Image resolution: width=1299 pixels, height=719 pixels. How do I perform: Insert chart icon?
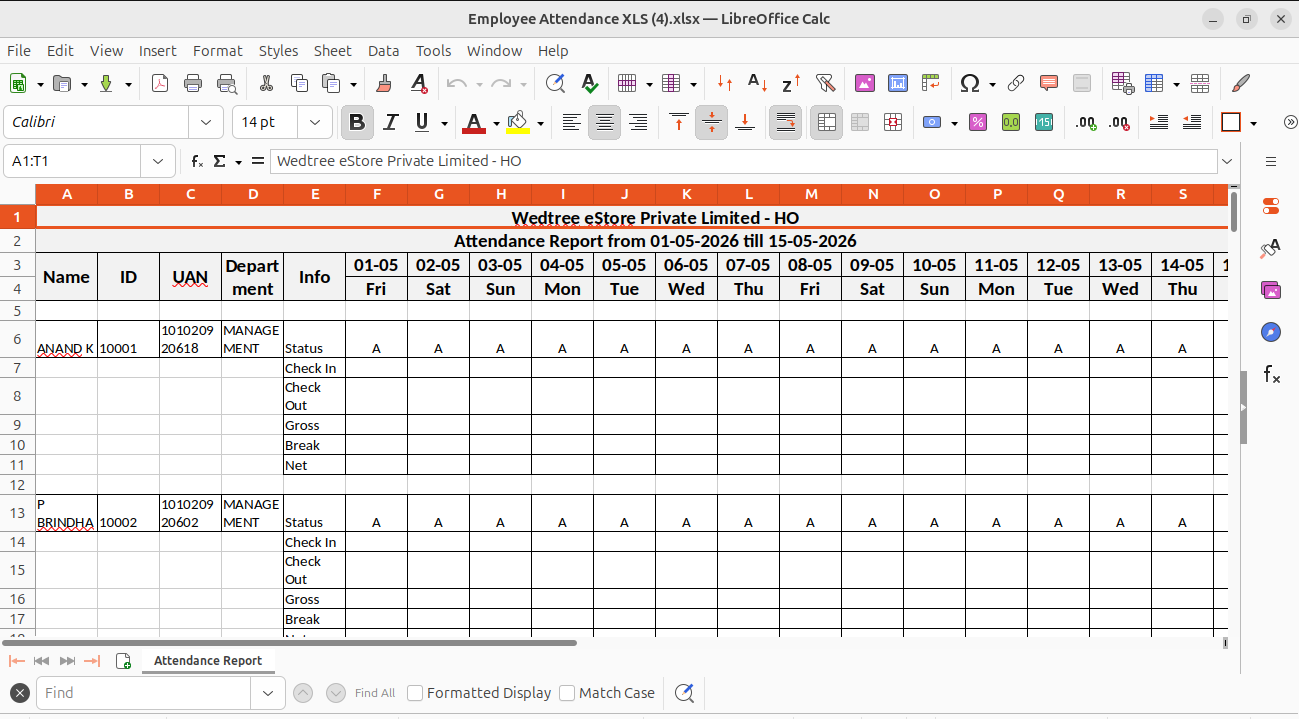click(x=898, y=84)
